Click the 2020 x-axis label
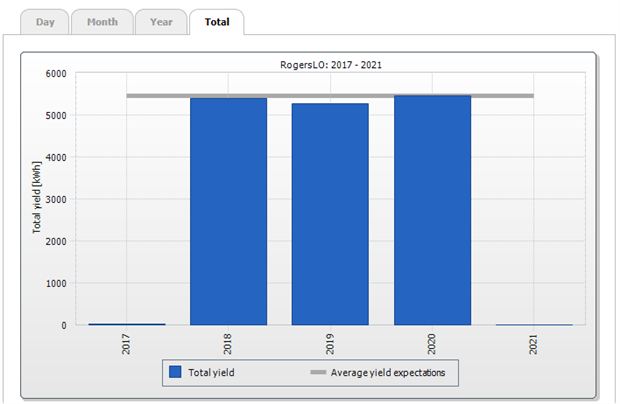620x404 pixels. point(431,344)
